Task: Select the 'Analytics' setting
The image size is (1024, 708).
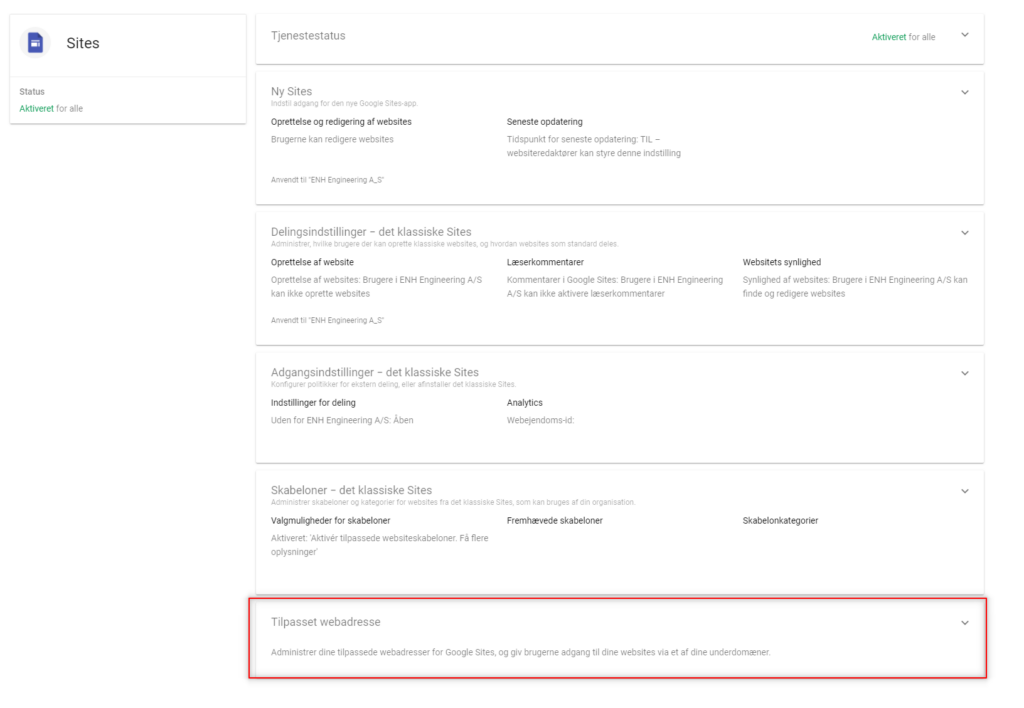Action: tap(524, 402)
